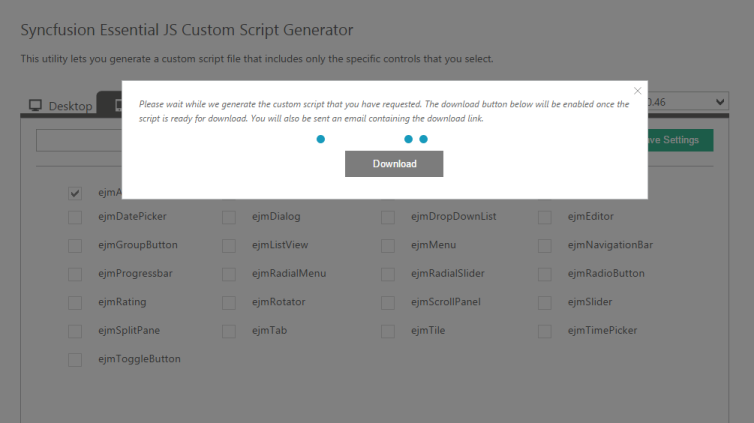Click the Download button in the dialog
The image size is (754, 423).
click(x=394, y=164)
